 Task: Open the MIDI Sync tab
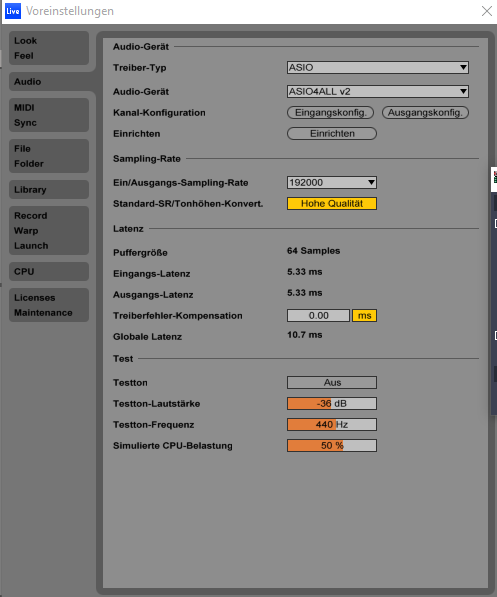(x=49, y=115)
